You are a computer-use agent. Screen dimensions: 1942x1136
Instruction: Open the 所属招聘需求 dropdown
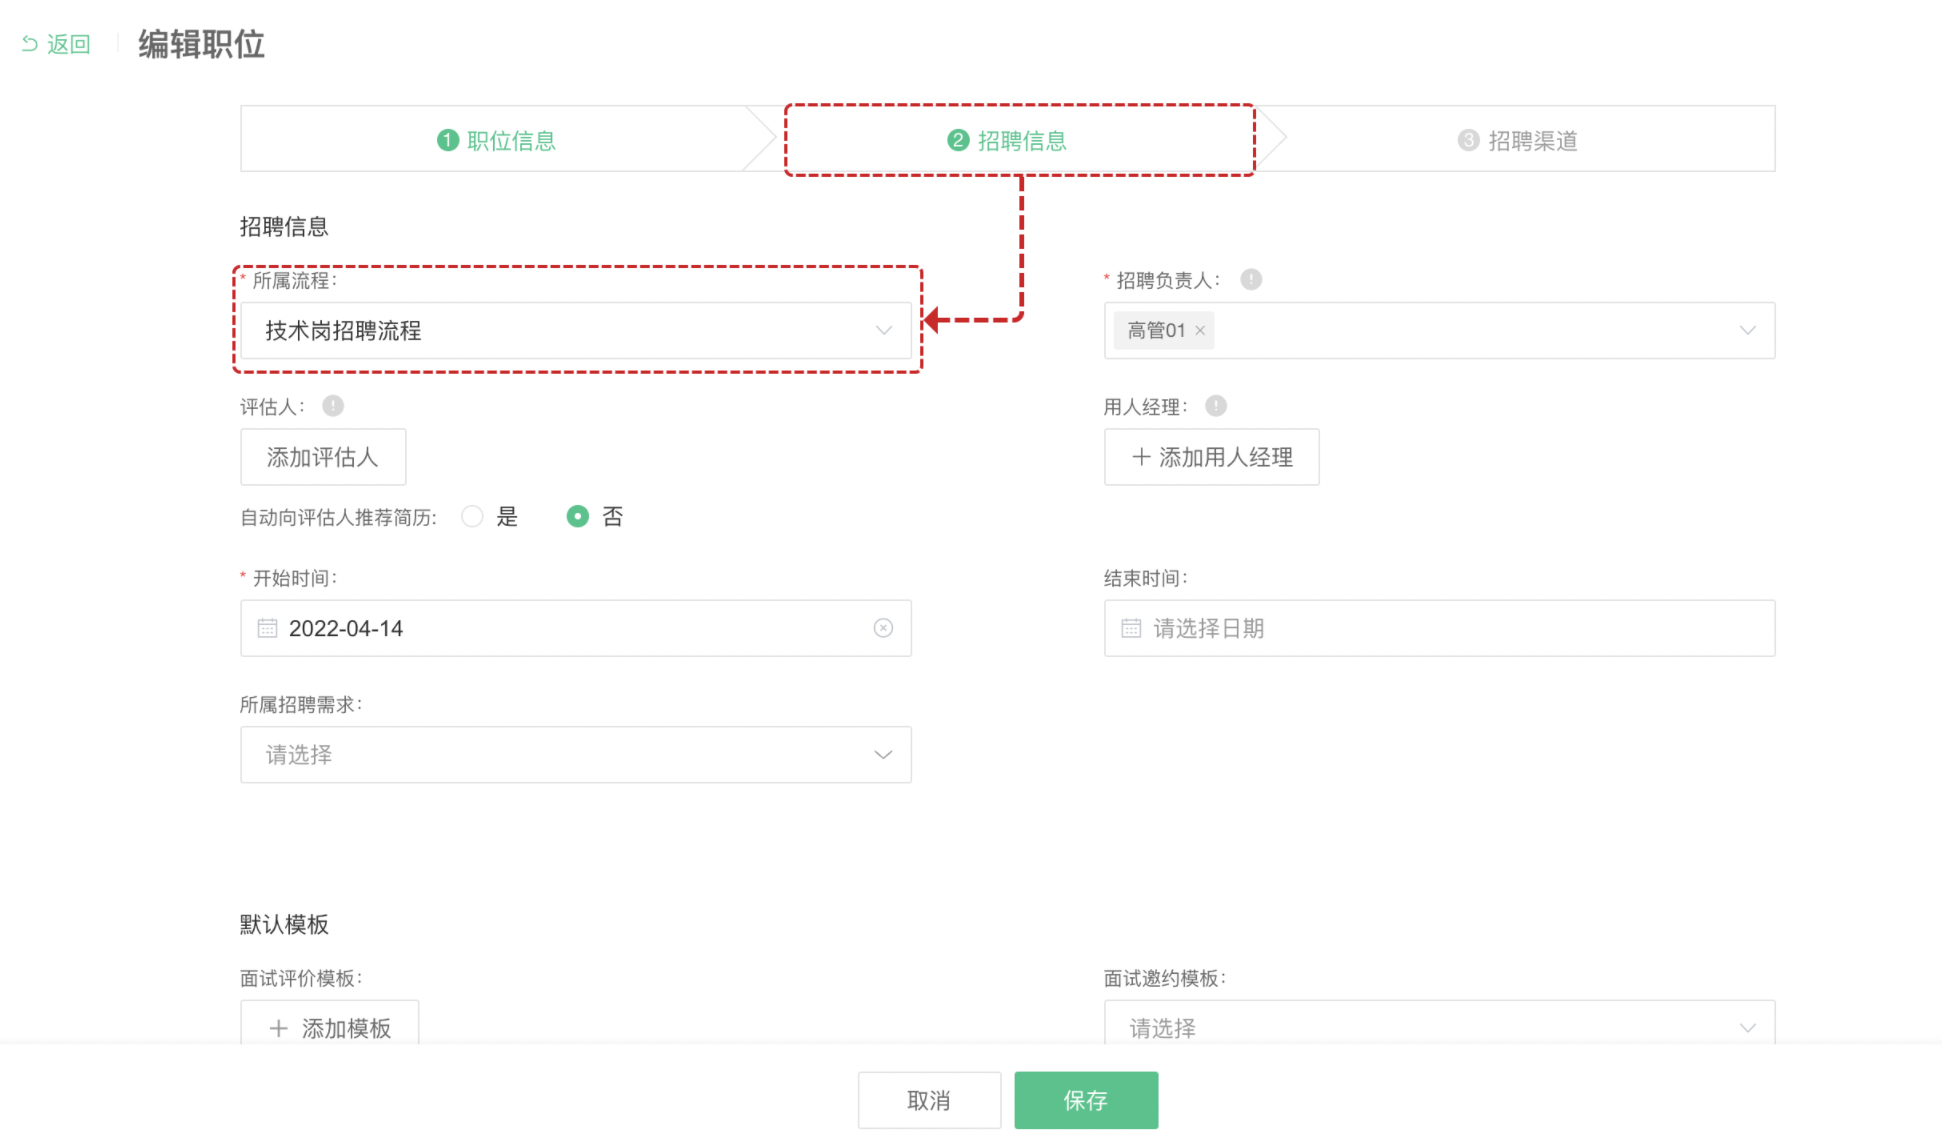point(576,755)
